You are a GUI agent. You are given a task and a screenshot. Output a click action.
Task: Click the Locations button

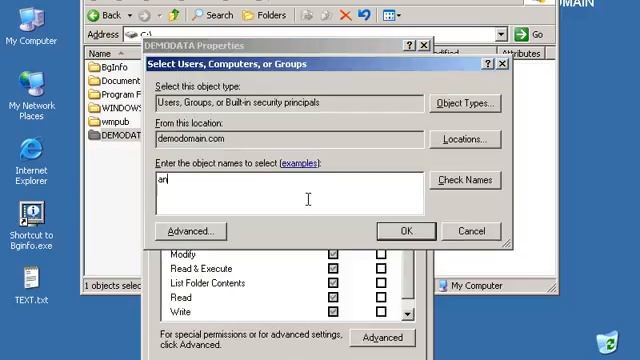pos(465,139)
